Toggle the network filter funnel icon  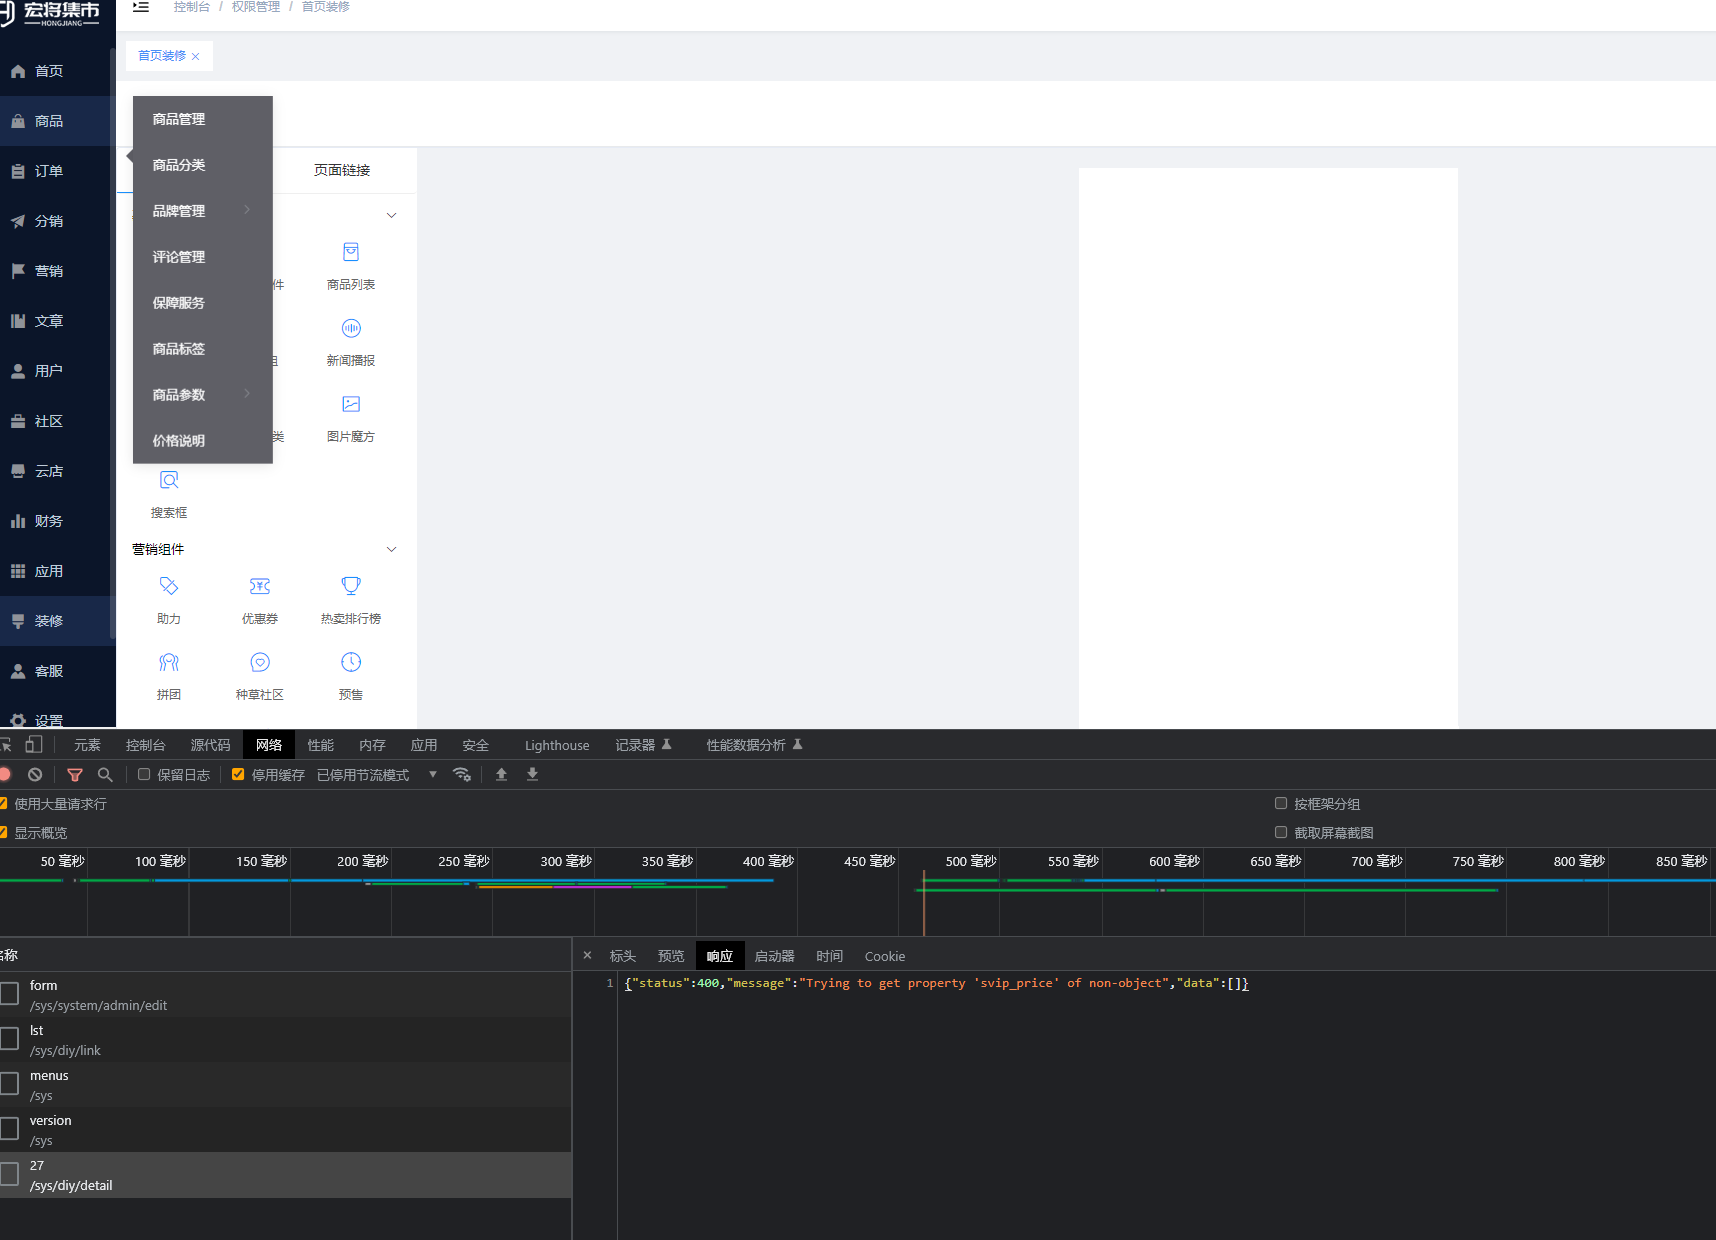75,774
